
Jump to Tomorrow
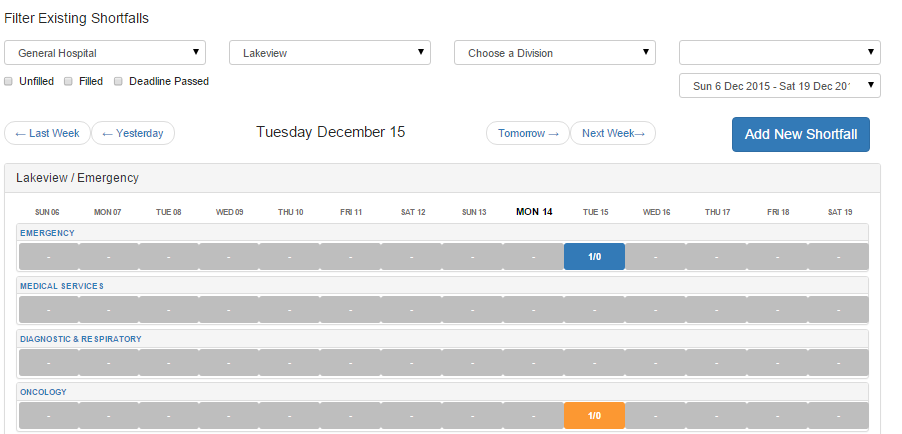(x=528, y=133)
